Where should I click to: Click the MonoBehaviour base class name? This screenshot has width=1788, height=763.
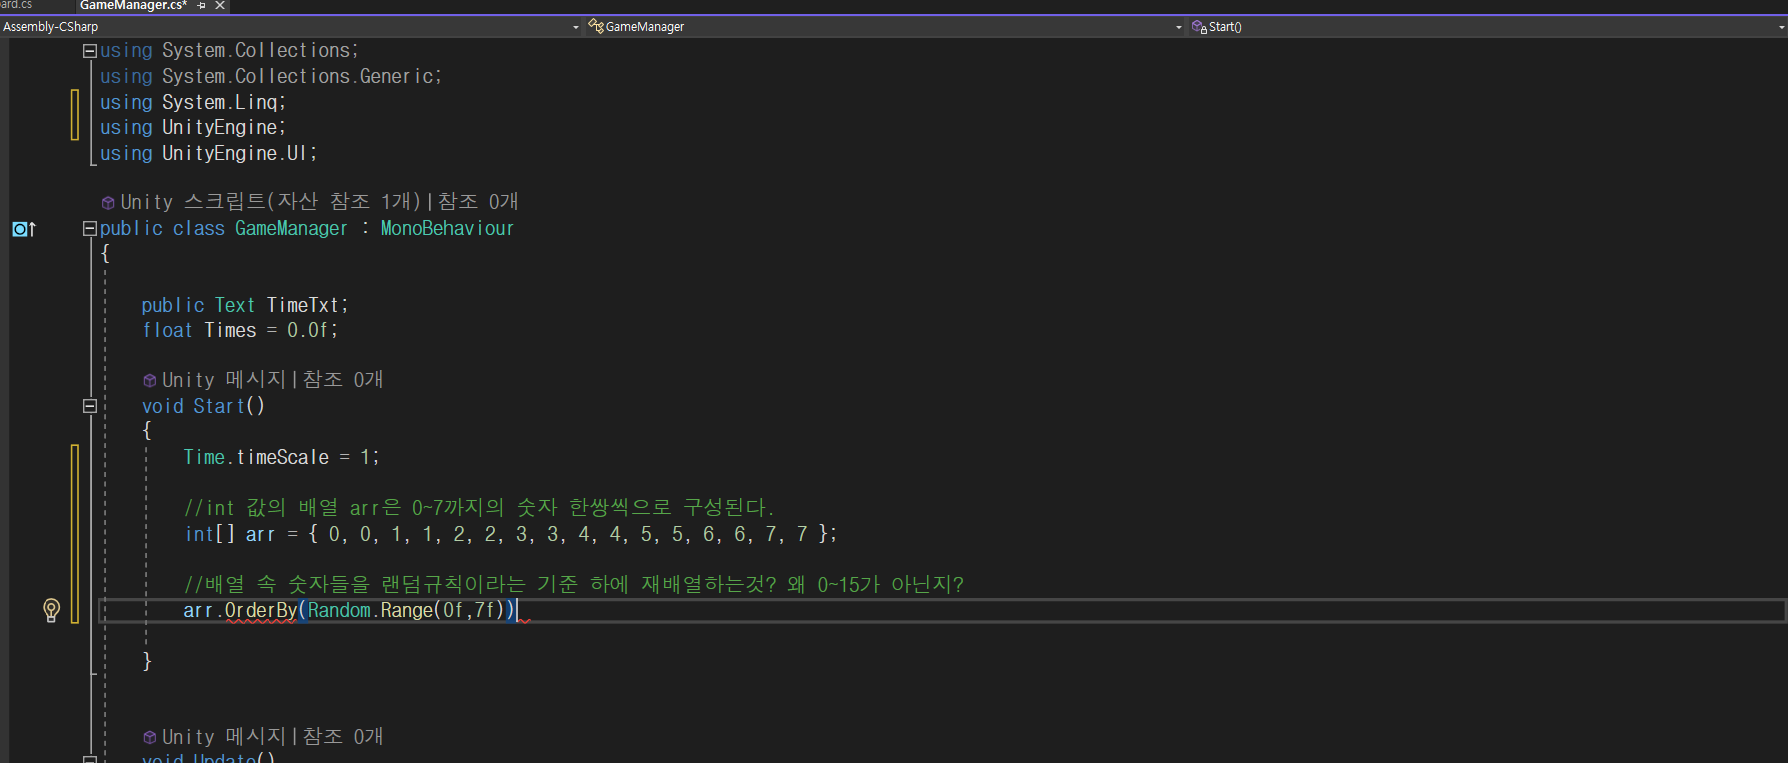447,229
